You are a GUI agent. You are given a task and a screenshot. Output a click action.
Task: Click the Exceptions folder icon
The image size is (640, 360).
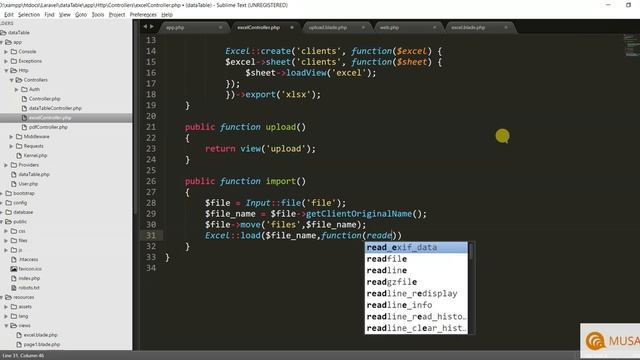[14, 61]
